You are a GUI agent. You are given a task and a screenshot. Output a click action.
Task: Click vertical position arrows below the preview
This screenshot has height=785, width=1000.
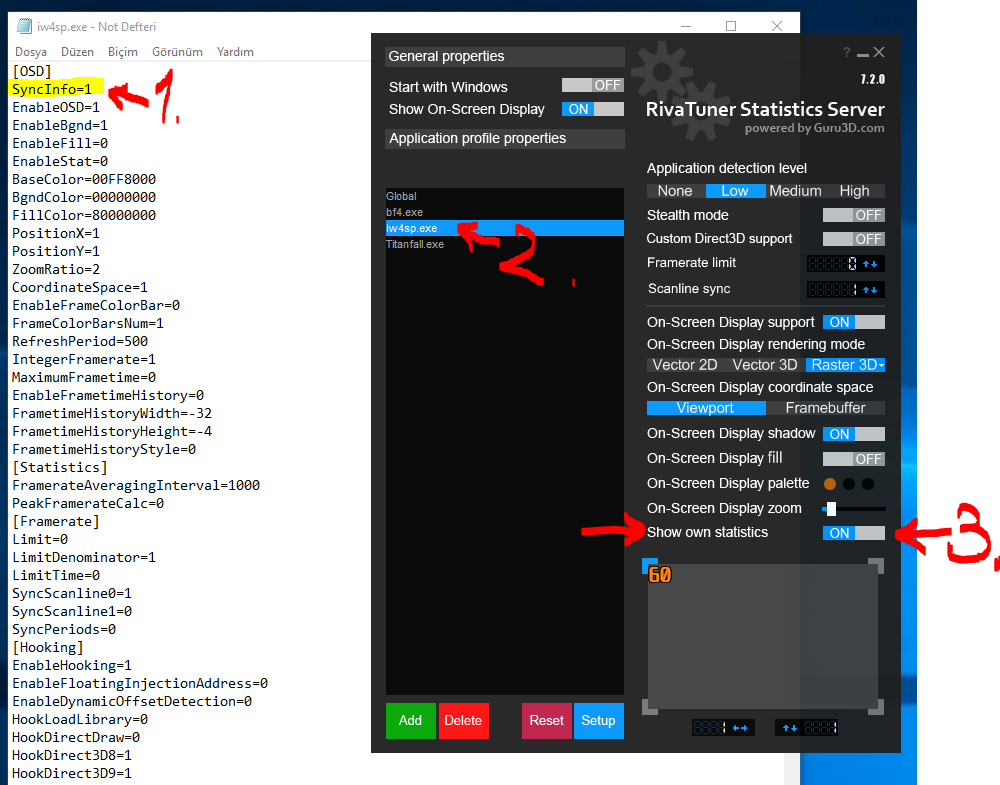[x=790, y=728]
